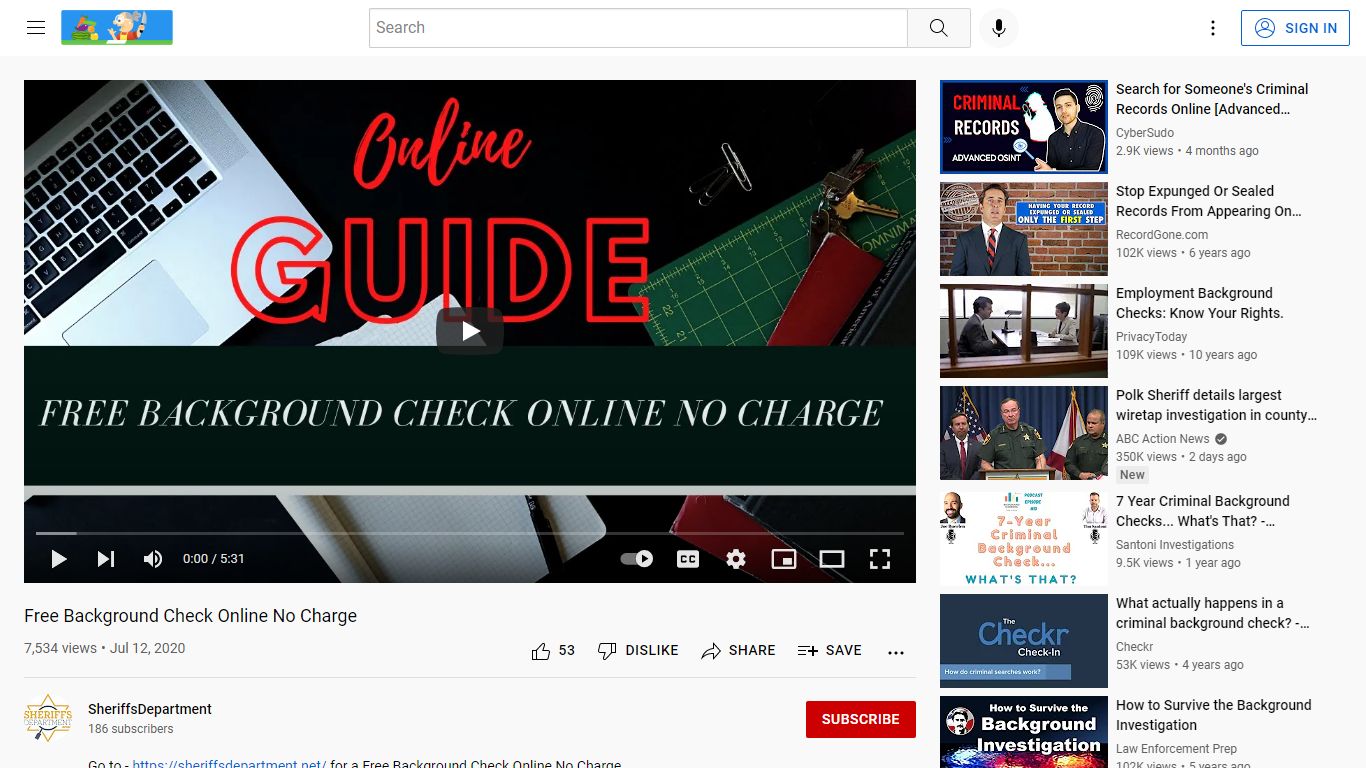The width and height of the screenshot is (1366, 768).
Task: Open Criminal Records Online video thumbnail
Action: coord(1024,127)
